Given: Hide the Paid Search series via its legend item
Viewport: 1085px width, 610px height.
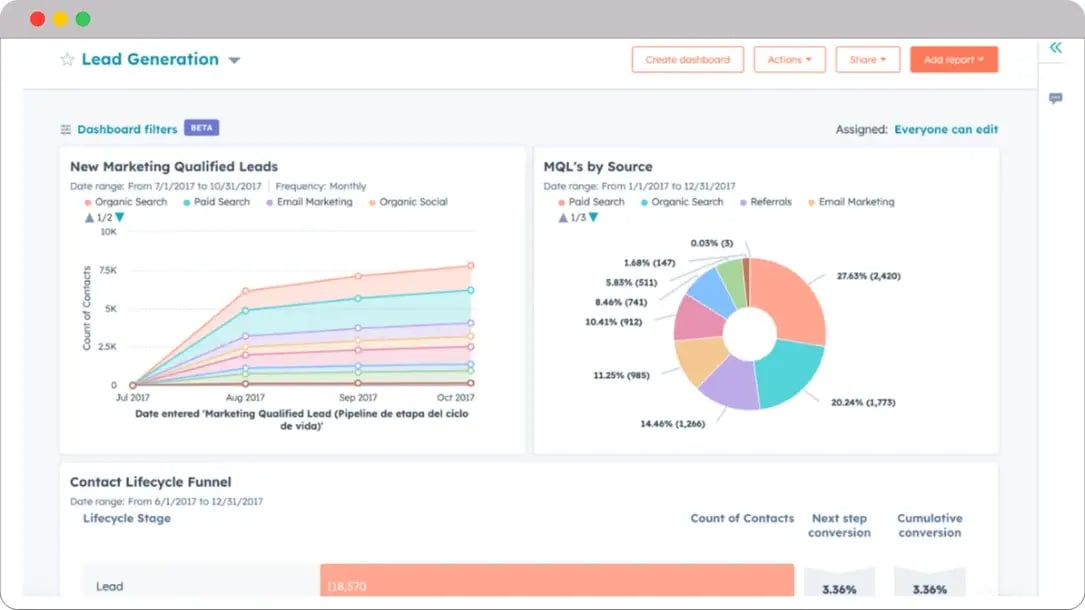Looking at the screenshot, I should [217, 202].
